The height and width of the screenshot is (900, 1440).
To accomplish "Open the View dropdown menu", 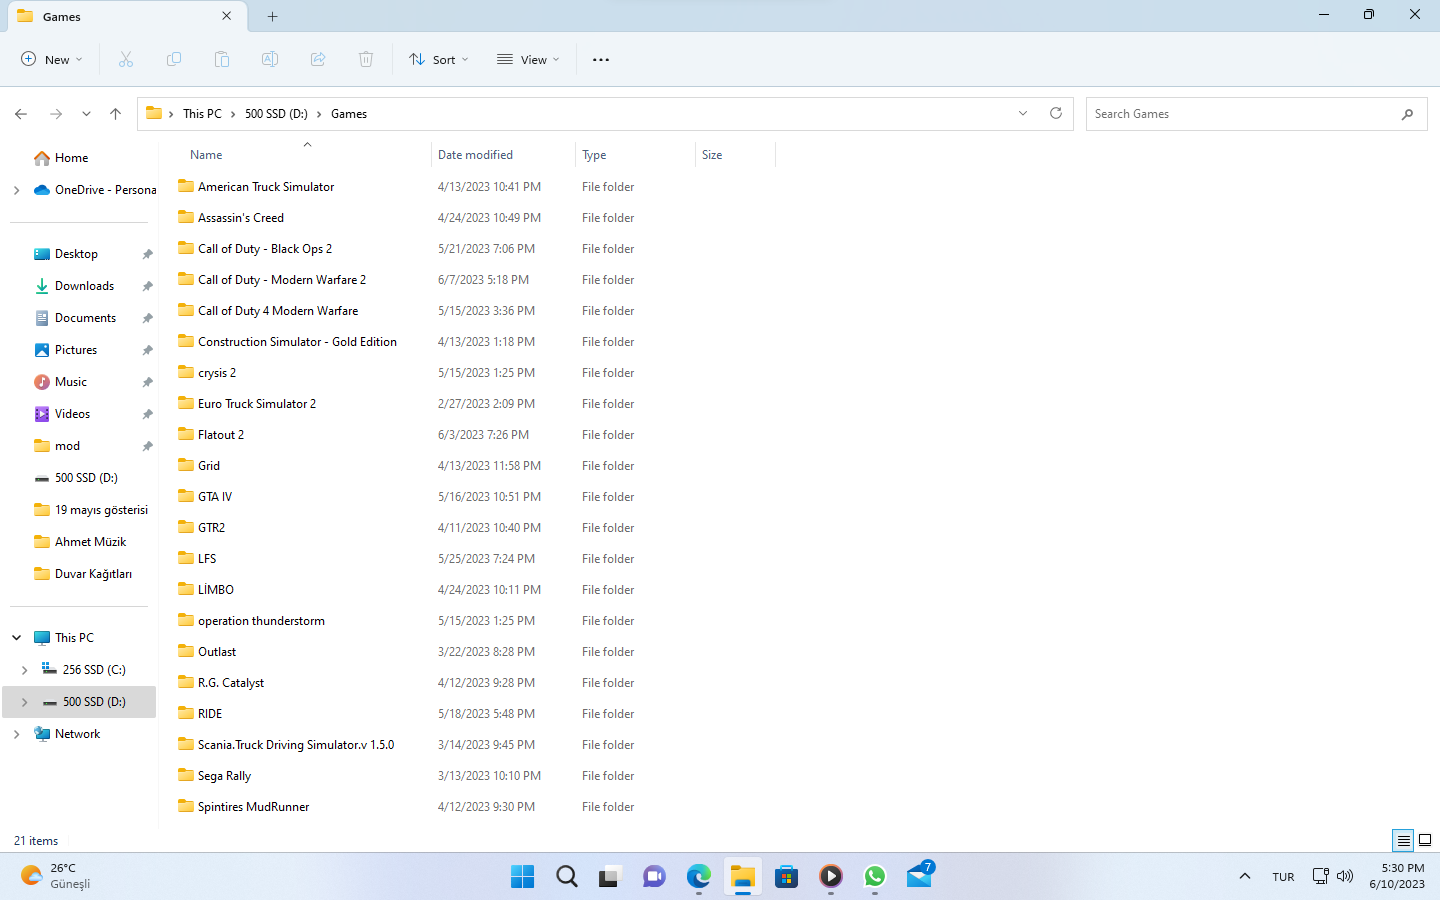I will [528, 60].
